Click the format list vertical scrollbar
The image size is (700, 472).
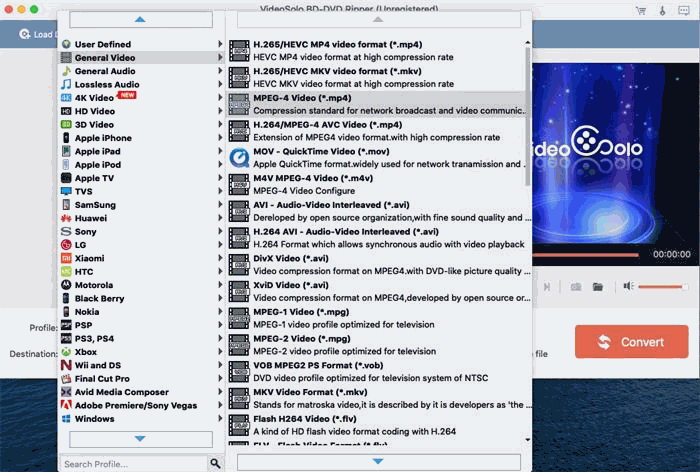528,116
